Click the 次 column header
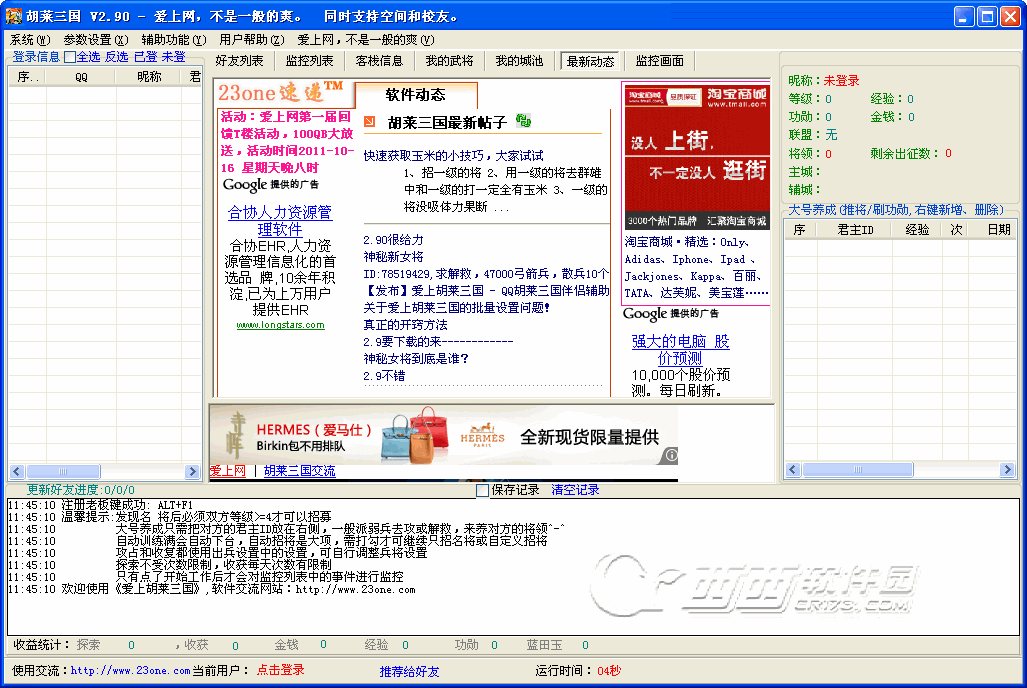Image resolution: width=1027 pixels, height=688 pixels. [956, 230]
